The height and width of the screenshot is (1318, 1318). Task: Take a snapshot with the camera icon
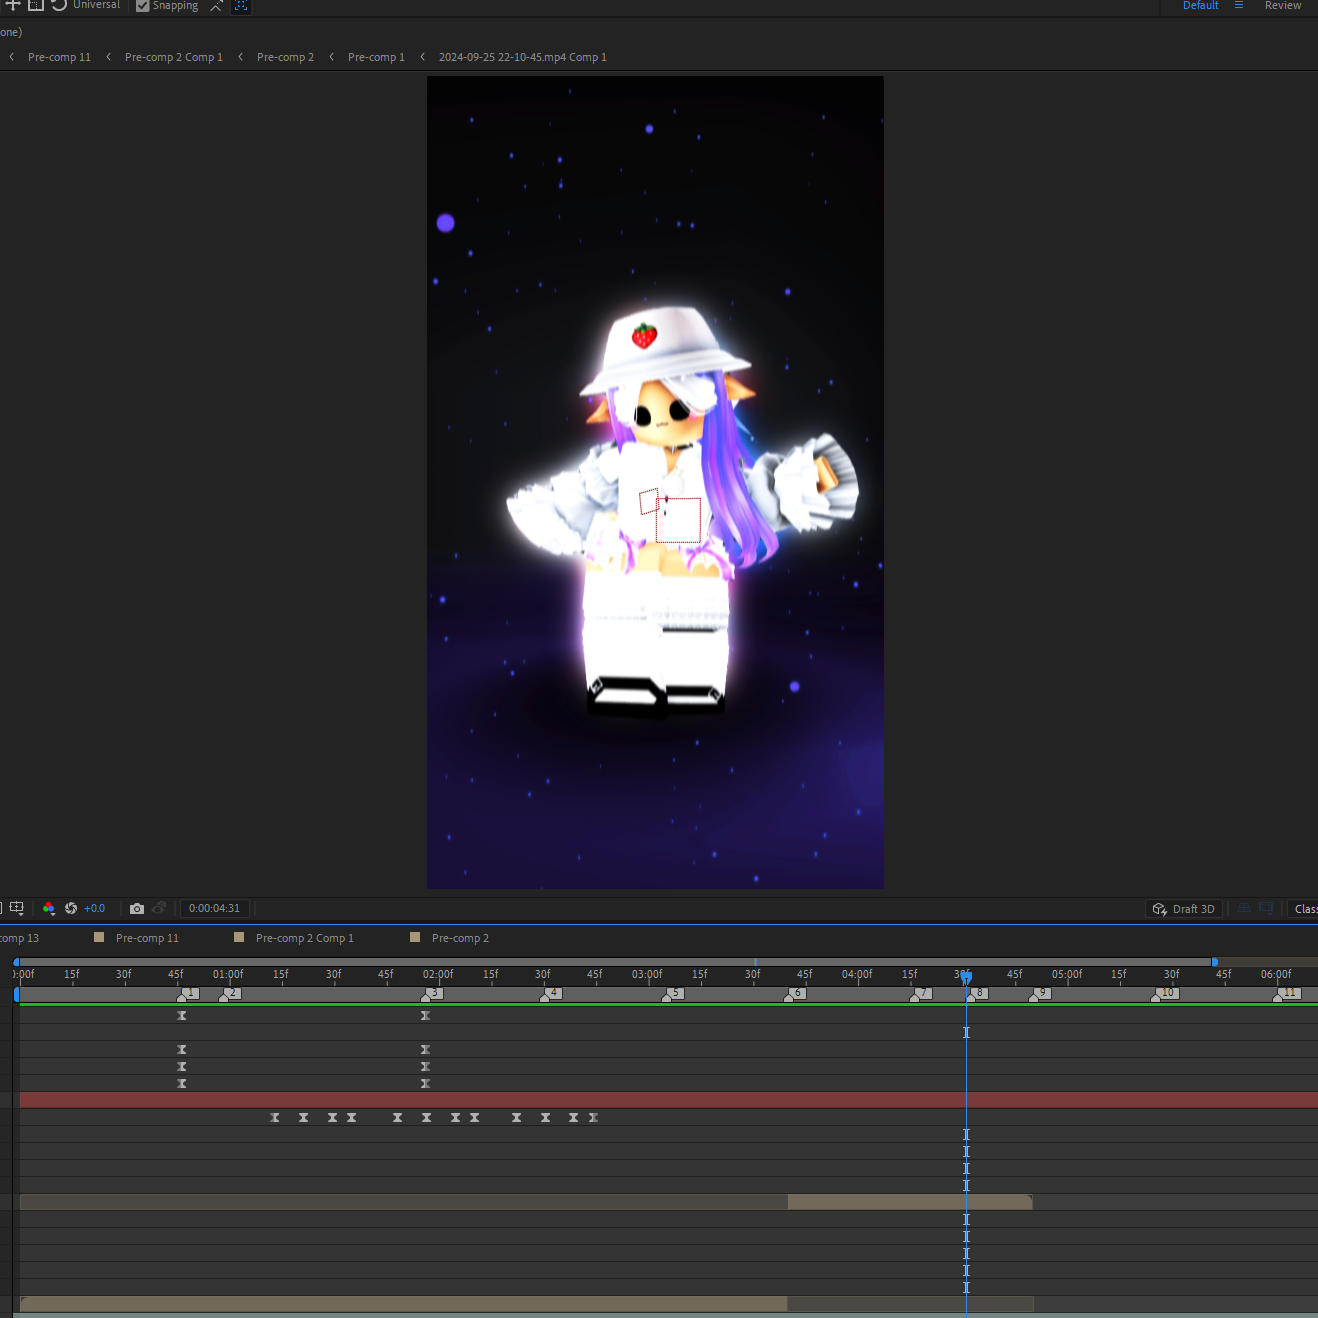coord(137,908)
